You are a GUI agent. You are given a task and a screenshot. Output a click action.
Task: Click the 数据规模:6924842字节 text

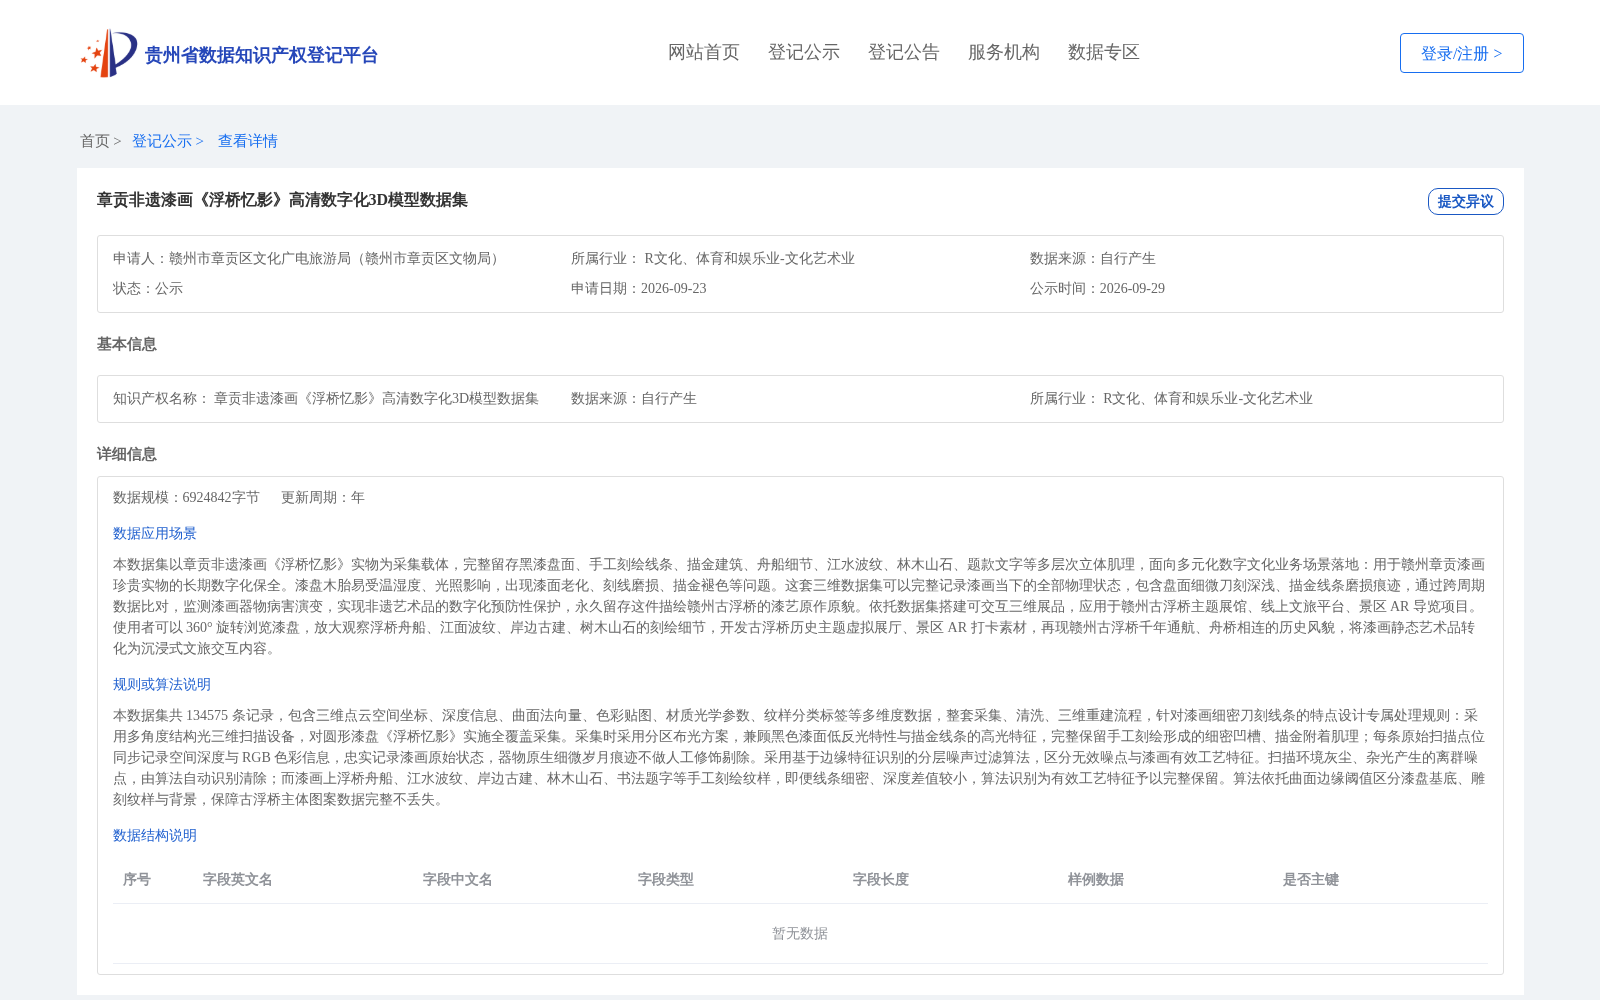tap(186, 497)
